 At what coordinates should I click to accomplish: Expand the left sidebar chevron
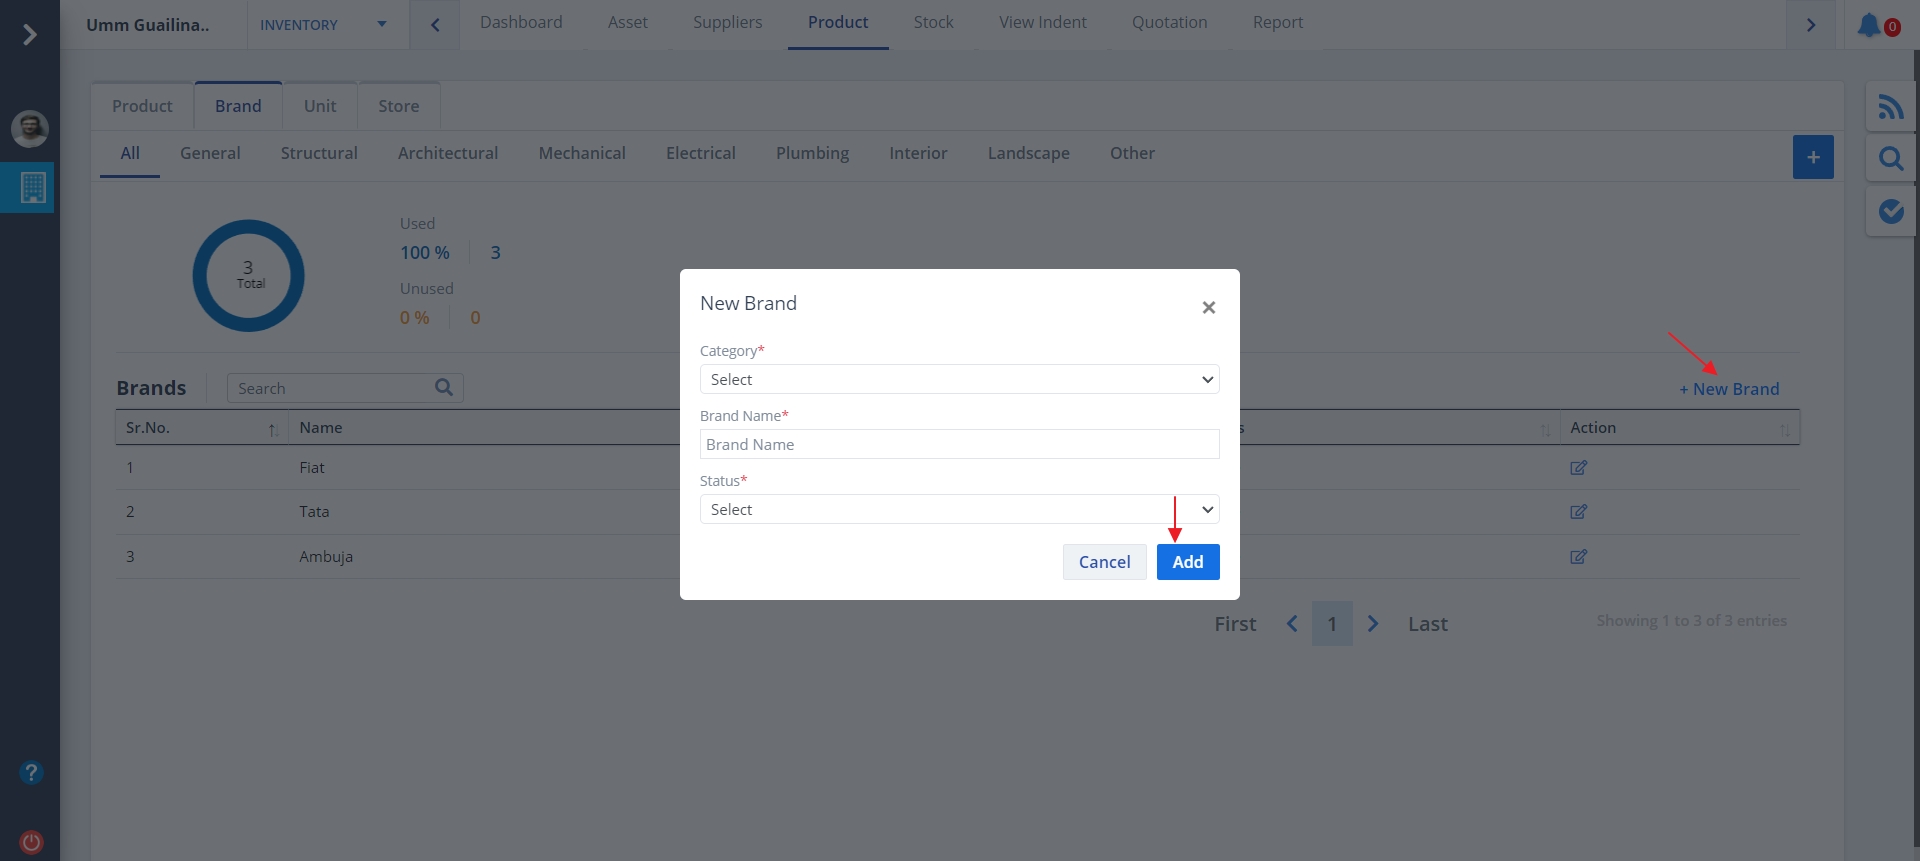point(30,35)
